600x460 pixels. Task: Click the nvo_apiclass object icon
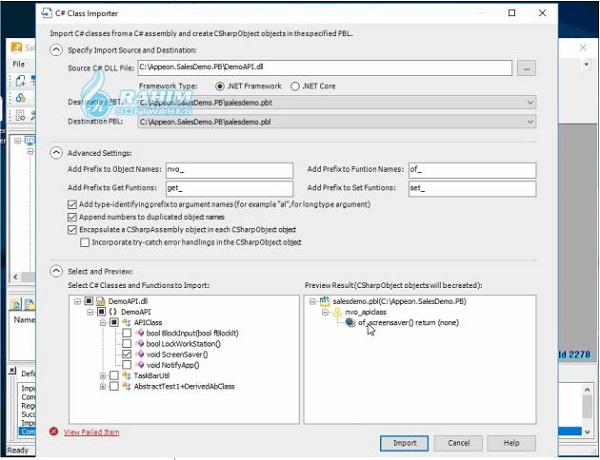click(x=337, y=312)
